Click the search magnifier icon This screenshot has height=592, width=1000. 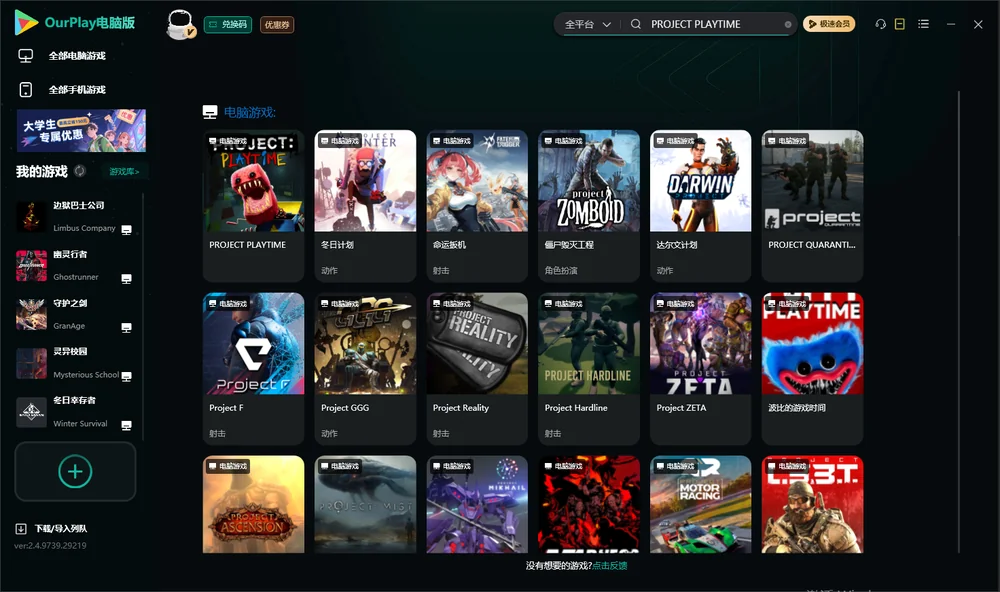[636, 24]
